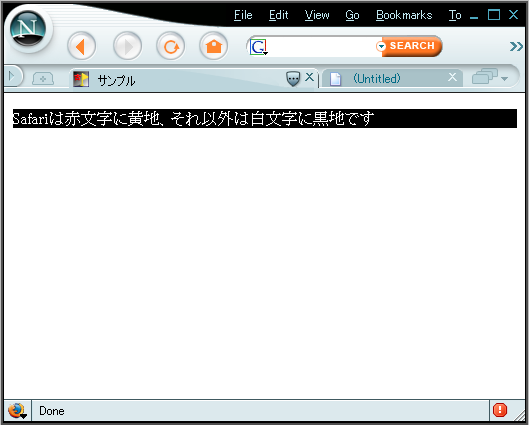Open the rendering engine switcher in status bar

coord(17,410)
